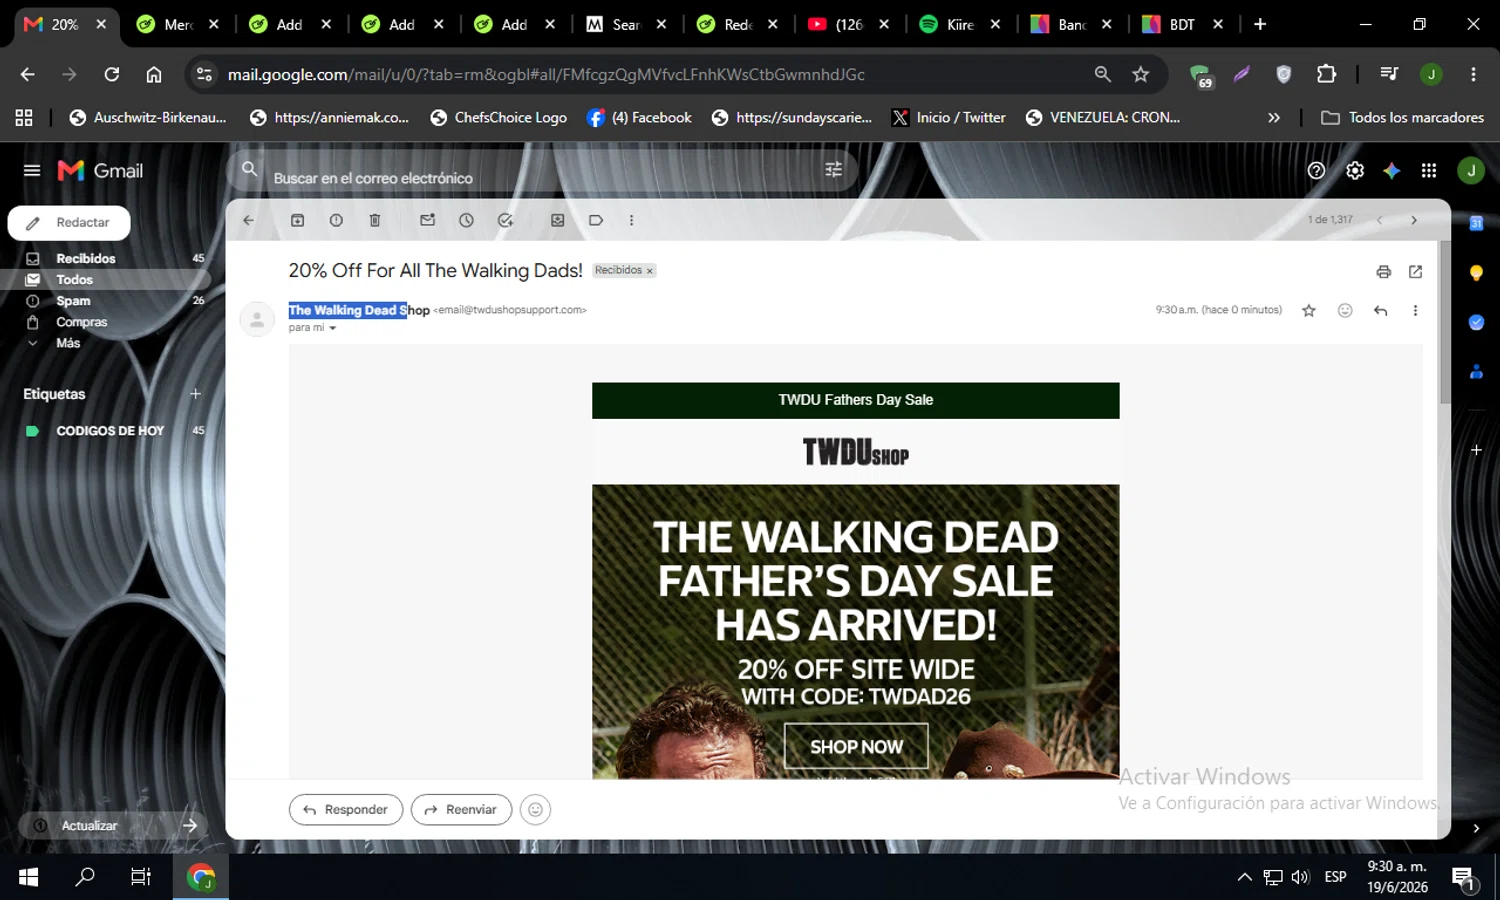Viewport: 1500px width, 900px height.
Task: Click the TWDU Shop logo in email
Action: pyautogui.click(x=856, y=452)
